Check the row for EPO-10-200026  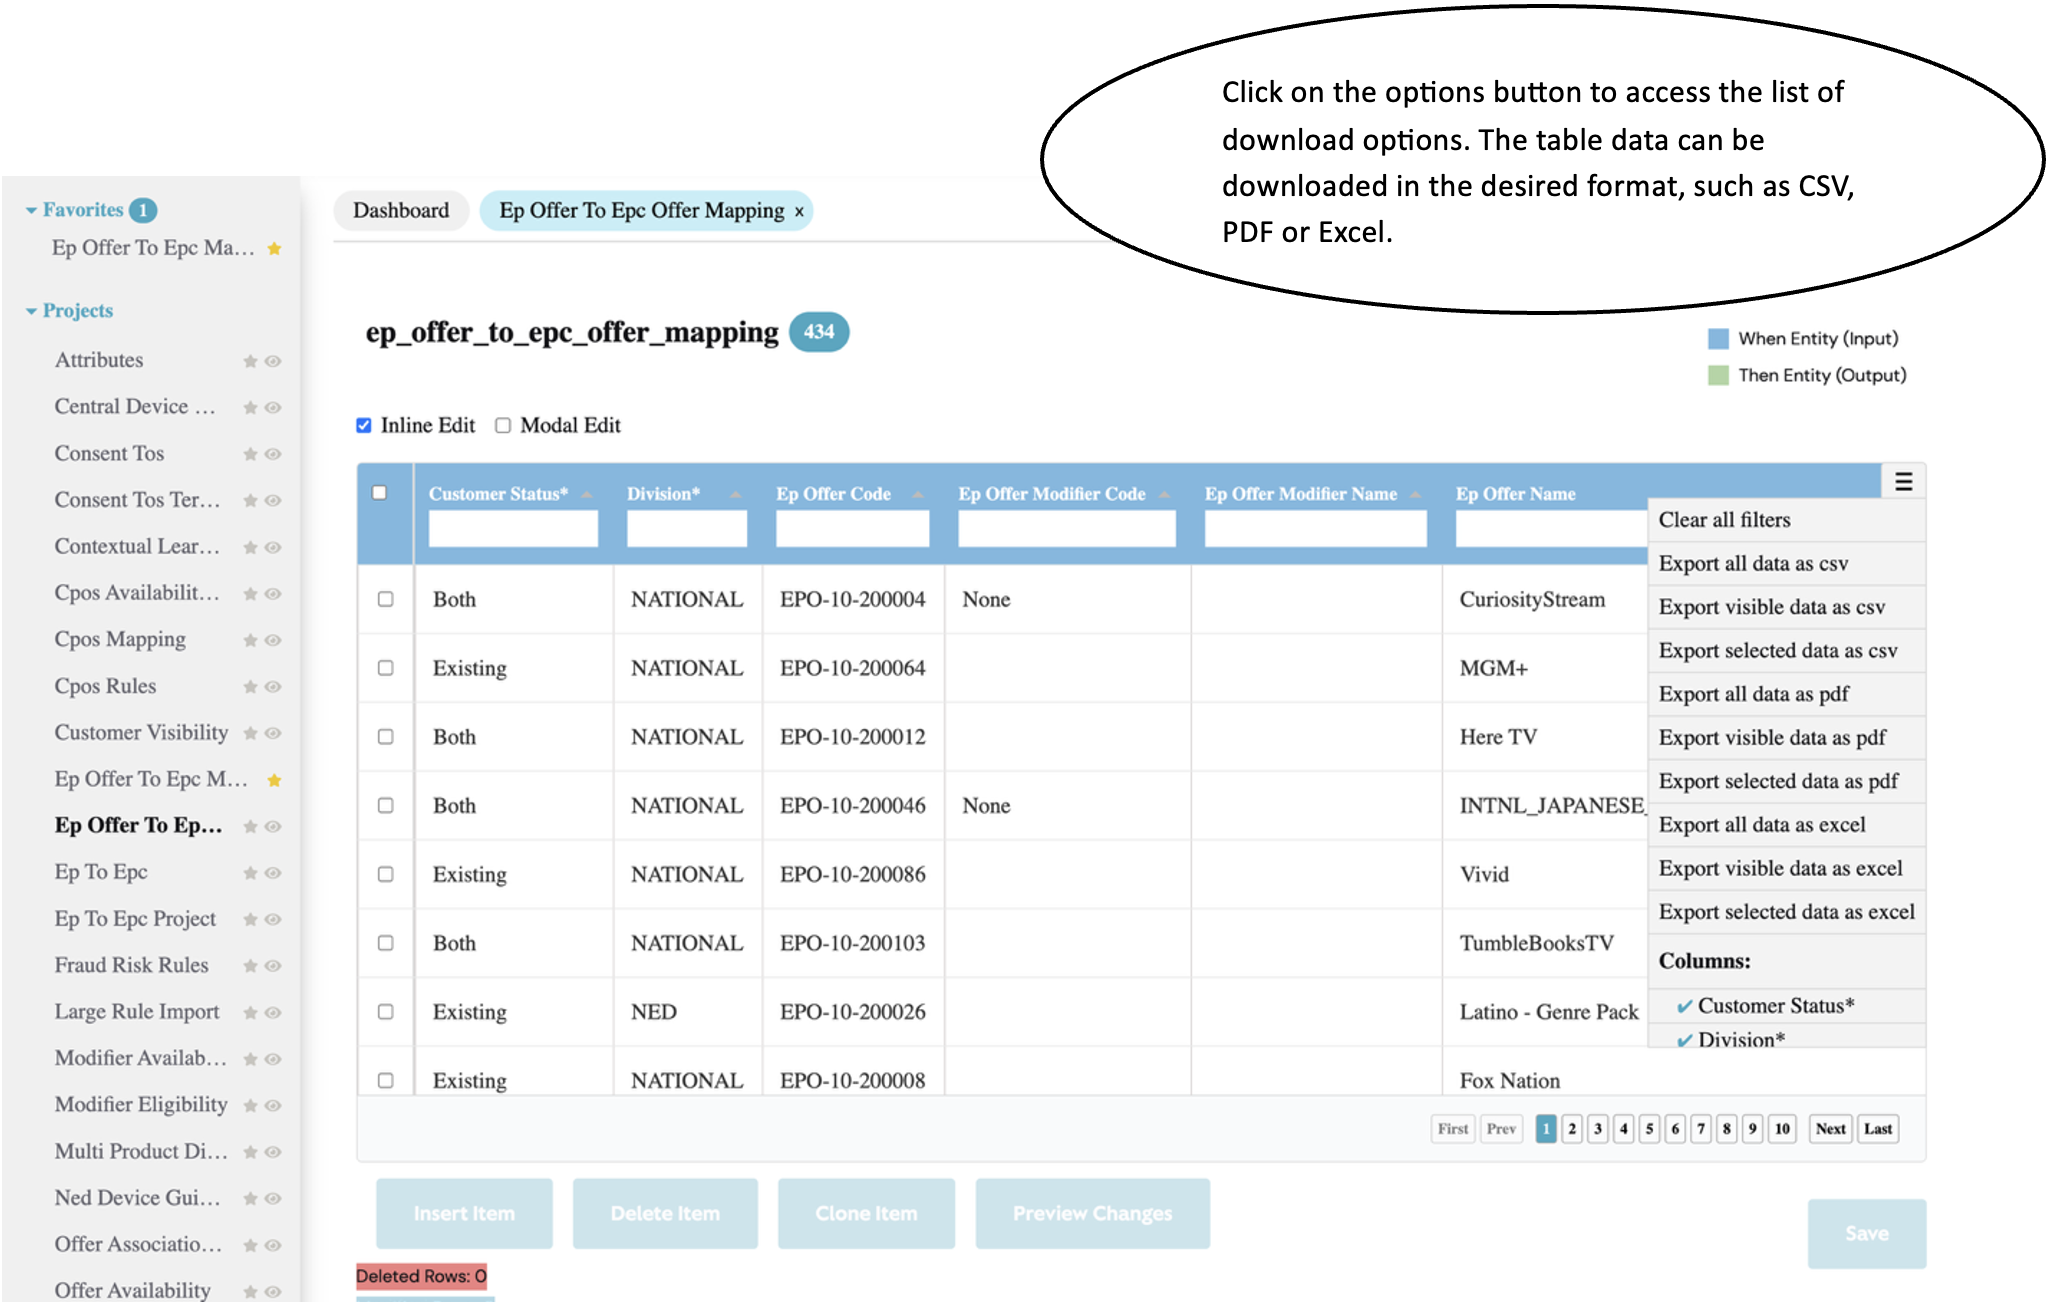pos(386,1012)
